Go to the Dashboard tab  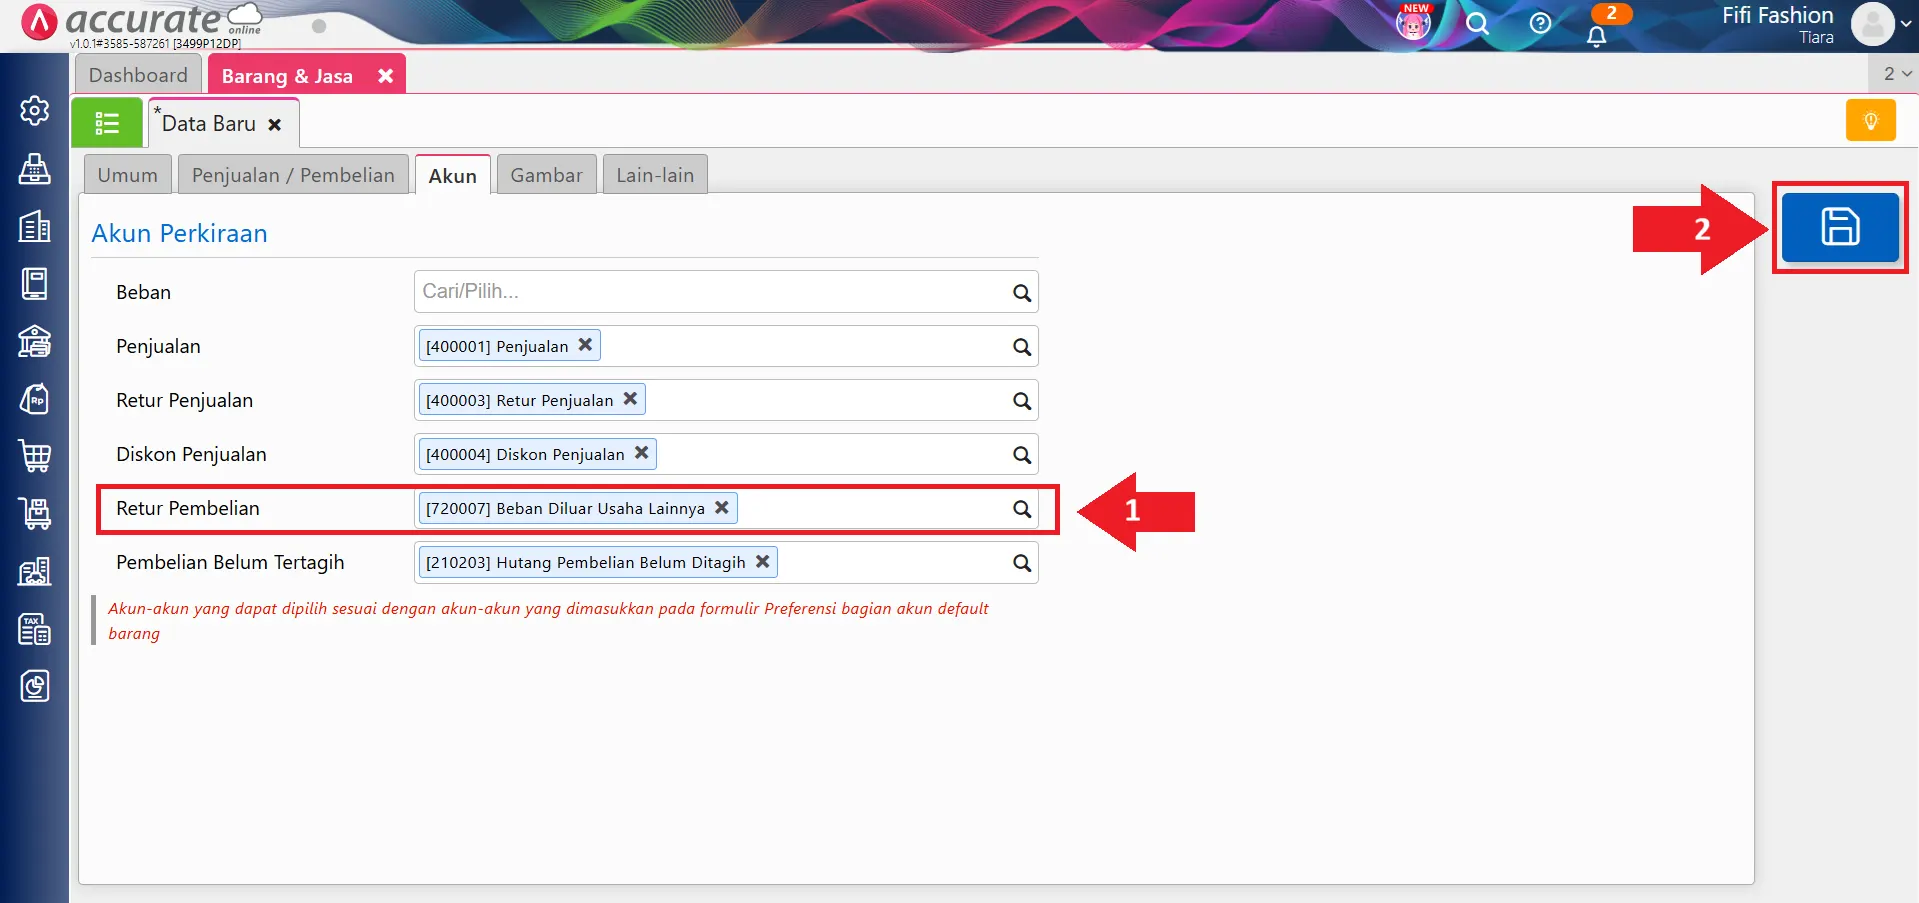tap(138, 75)
